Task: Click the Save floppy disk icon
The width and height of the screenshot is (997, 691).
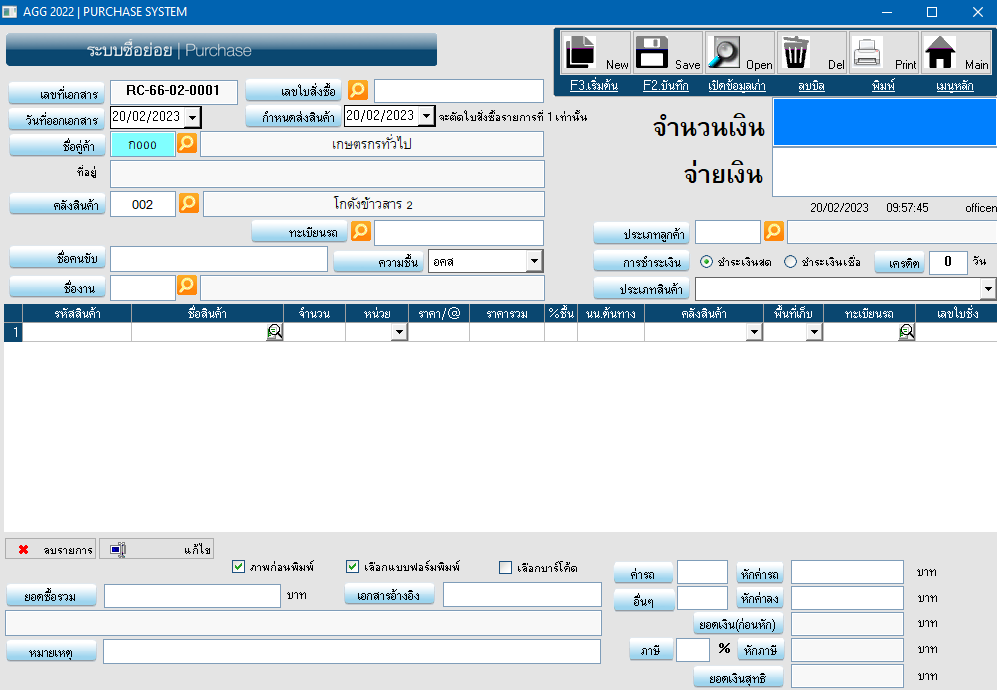Action: 667,52
